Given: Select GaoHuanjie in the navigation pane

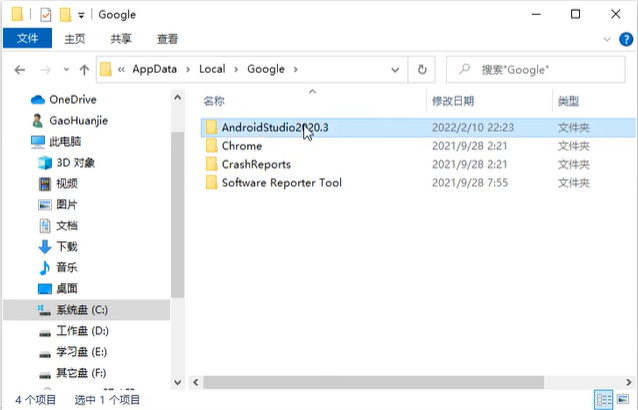Looking at the screenshot, I should [x=78, y=121].
